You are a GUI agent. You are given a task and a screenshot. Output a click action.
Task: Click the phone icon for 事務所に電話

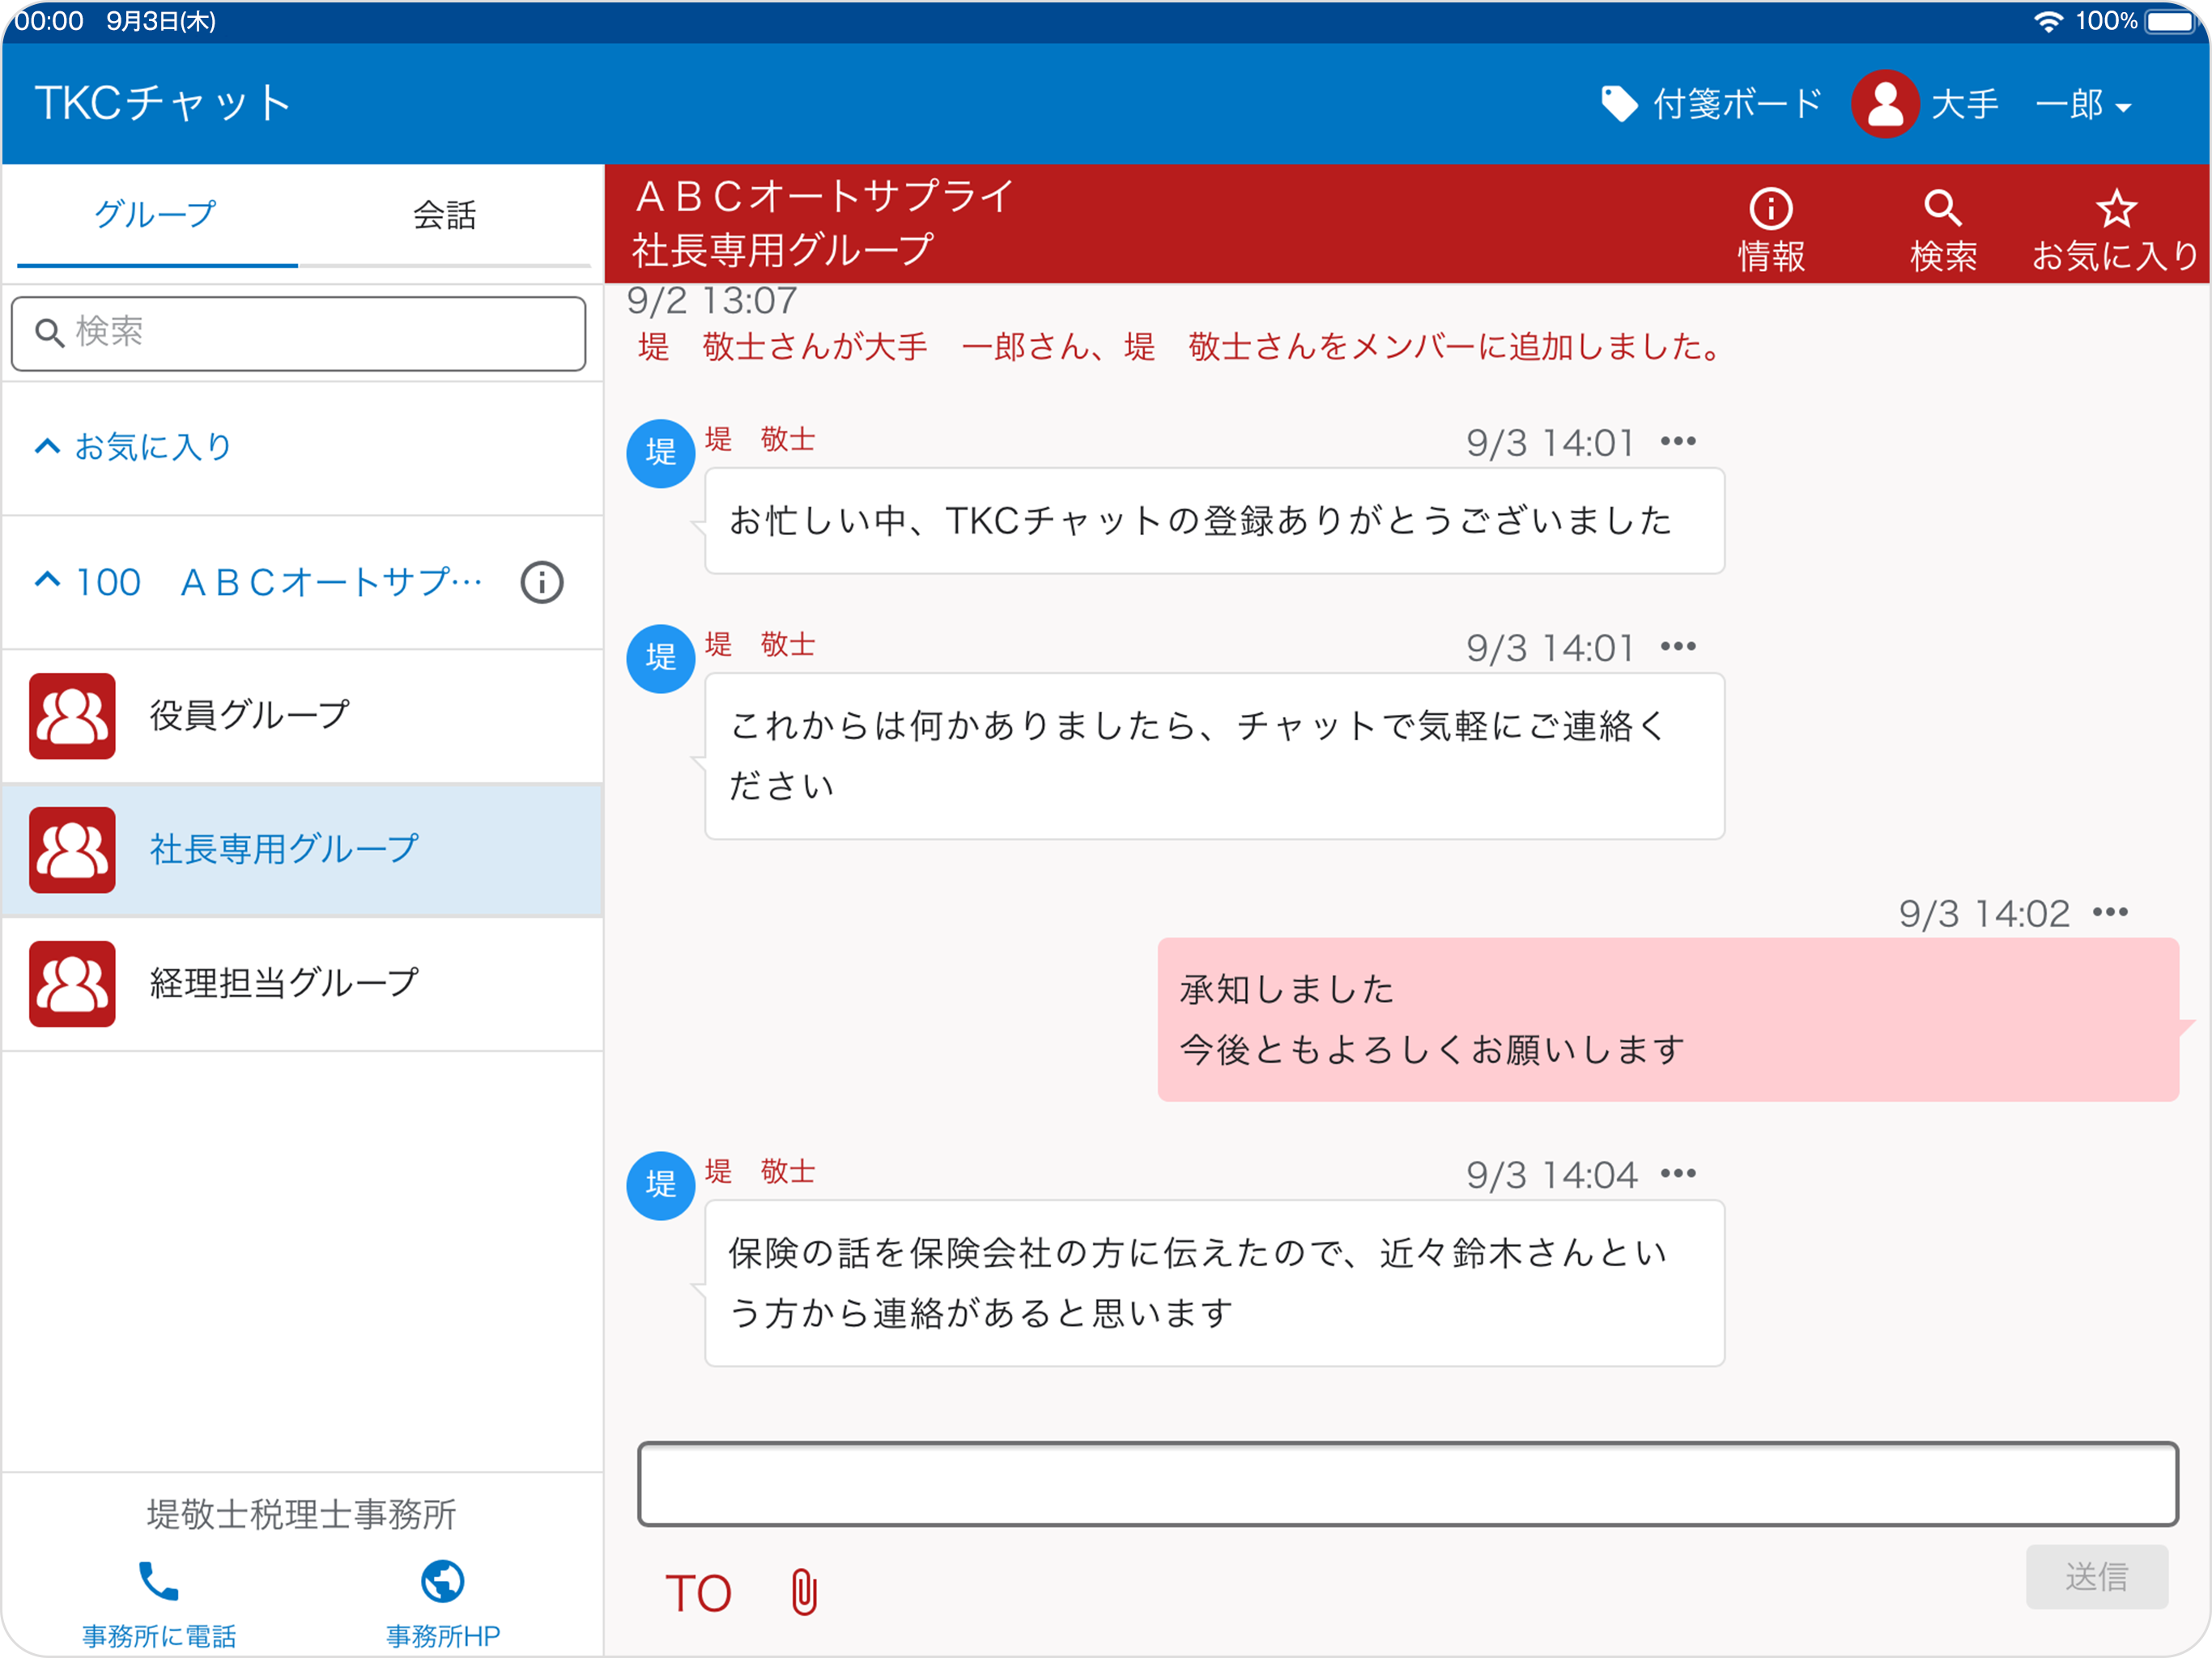pyautogui.click(x=158, y=1581)
